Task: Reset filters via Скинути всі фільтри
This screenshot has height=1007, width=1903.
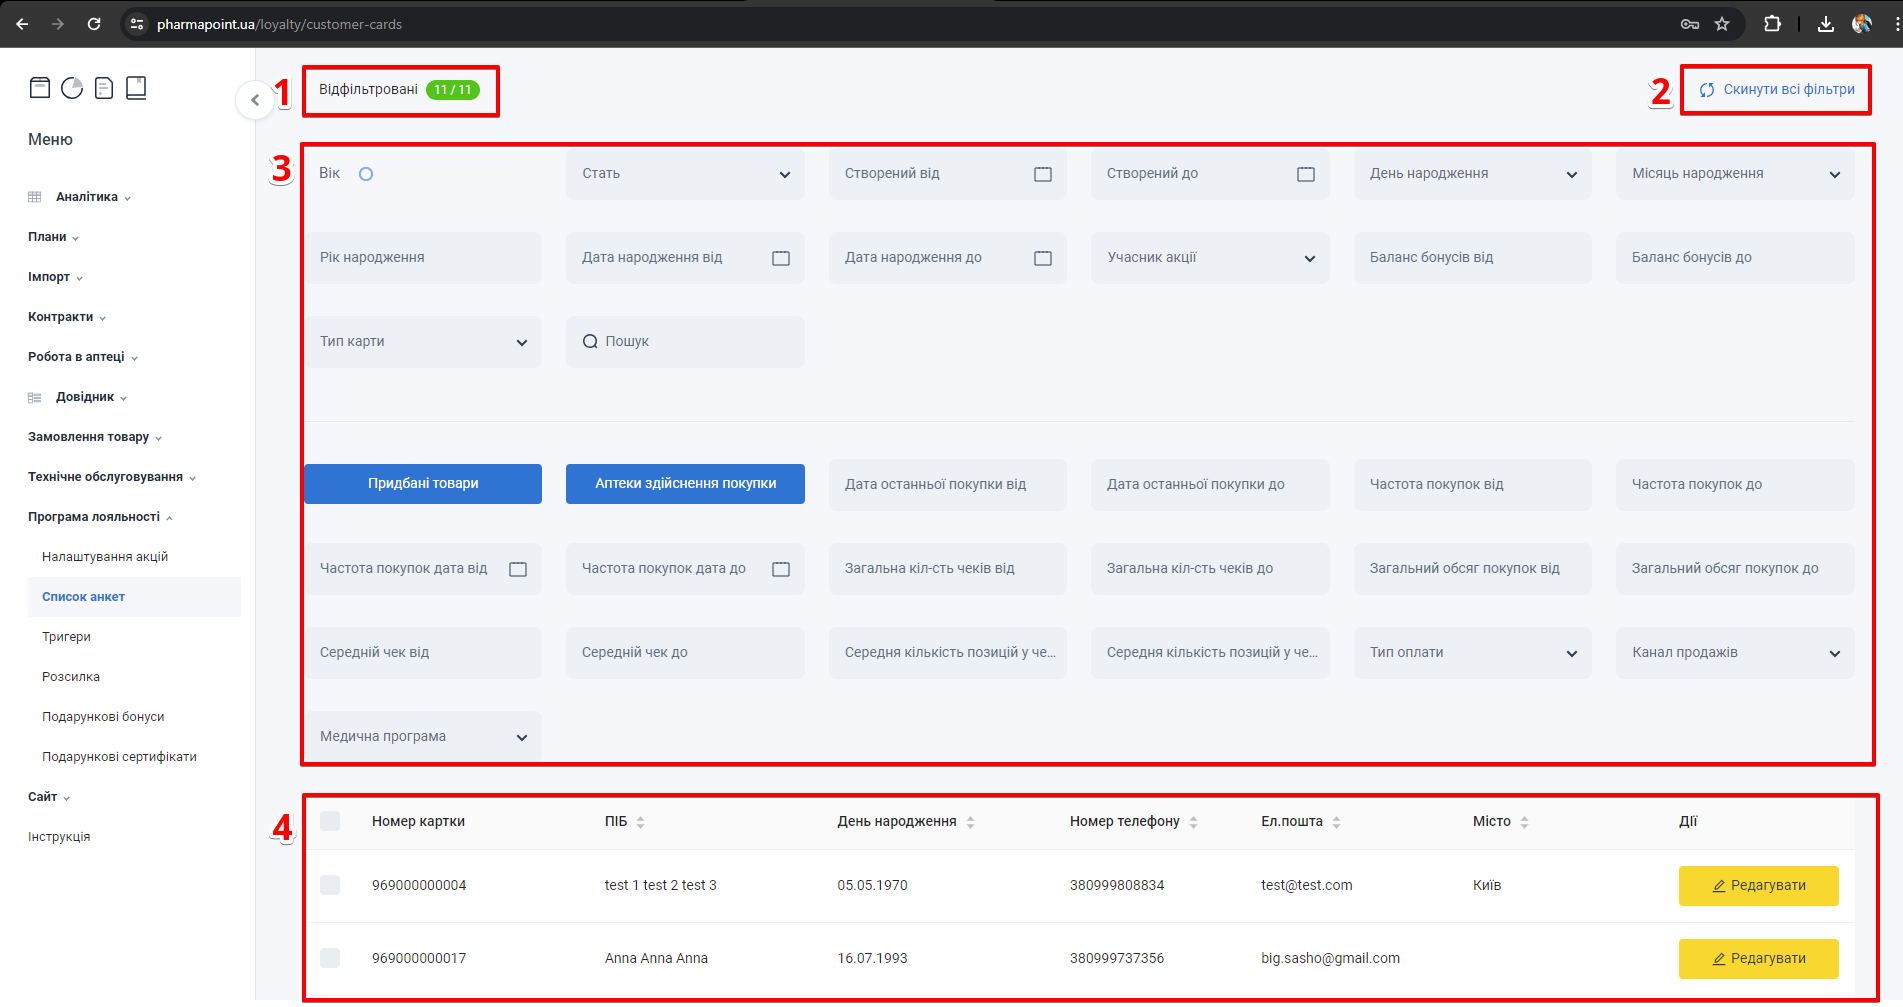Action: click(x=1777, y=90)
